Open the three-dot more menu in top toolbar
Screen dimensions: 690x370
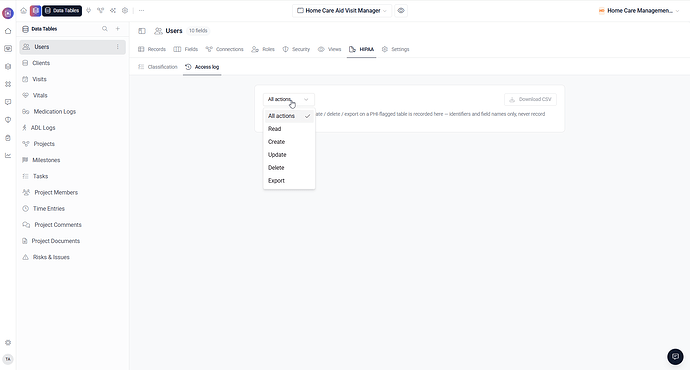pyautogui.click(x=141, y=11)
